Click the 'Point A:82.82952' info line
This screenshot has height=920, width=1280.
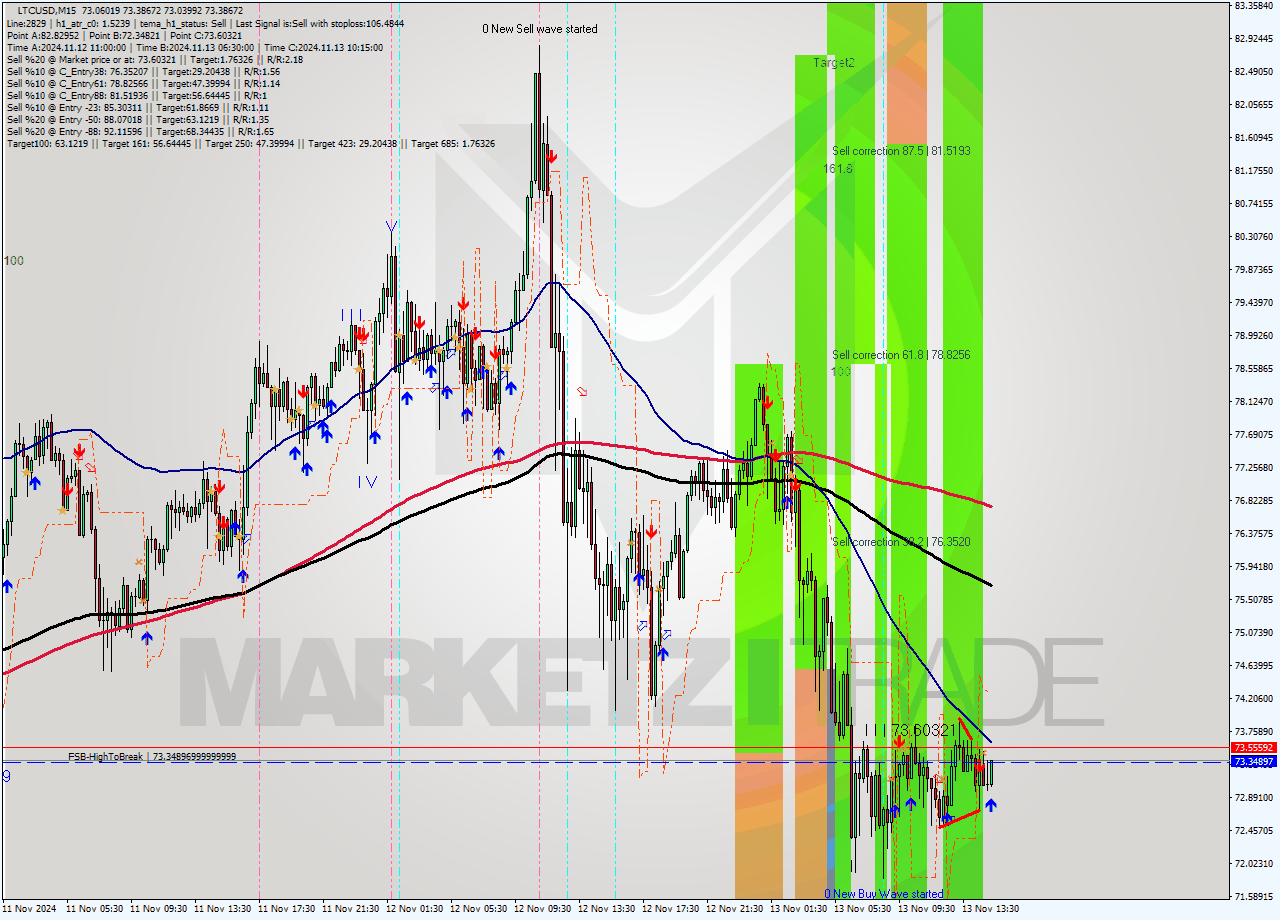[123, 35]
